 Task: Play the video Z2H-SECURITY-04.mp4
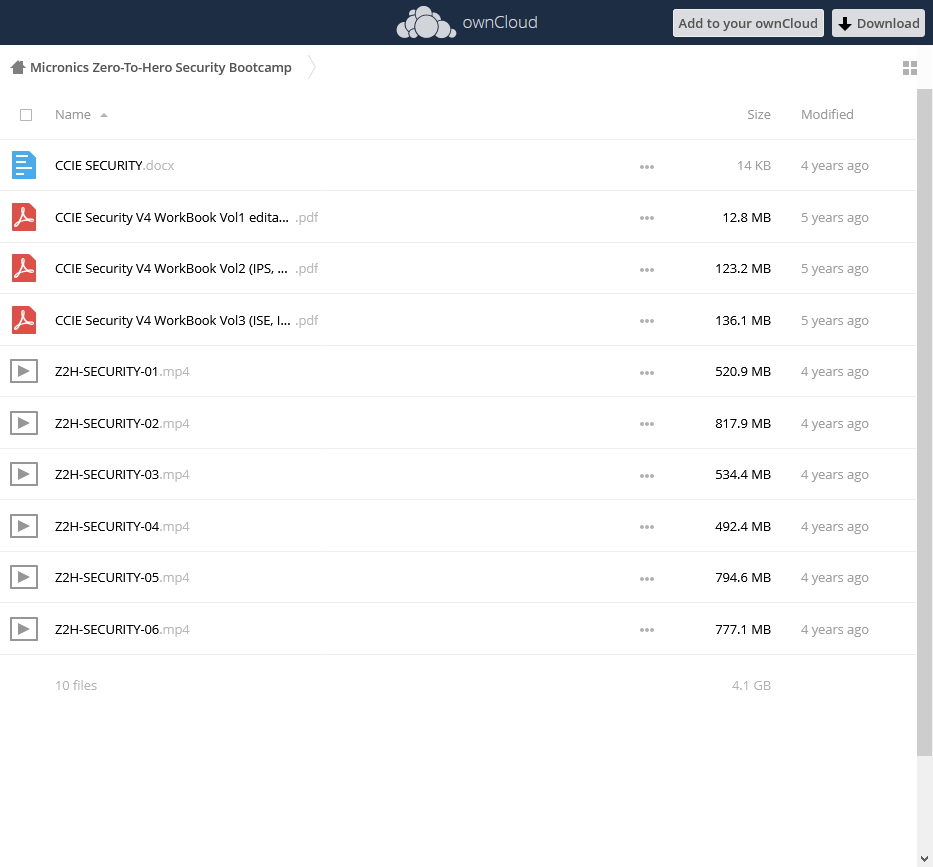(x=122, y=526)
